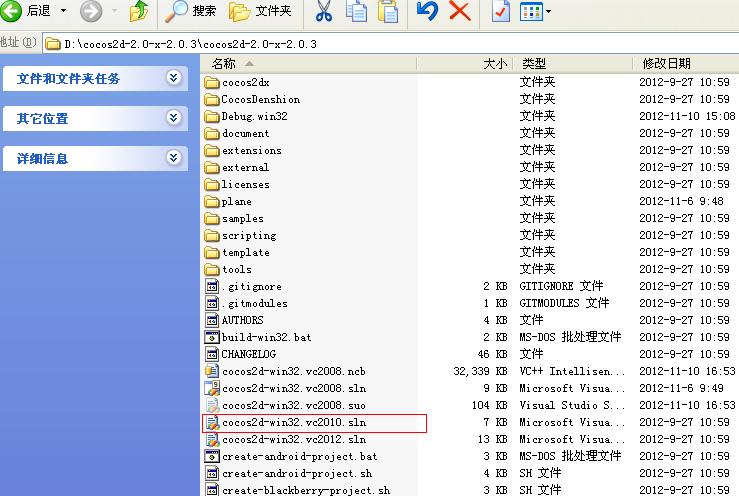
Task: Click the grey Forward arrow icon
Action: 91,11
